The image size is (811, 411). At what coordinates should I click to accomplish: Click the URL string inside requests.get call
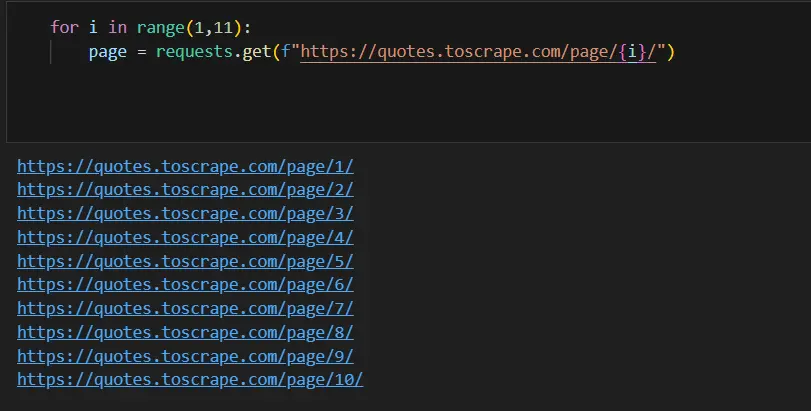pos(478,52)
